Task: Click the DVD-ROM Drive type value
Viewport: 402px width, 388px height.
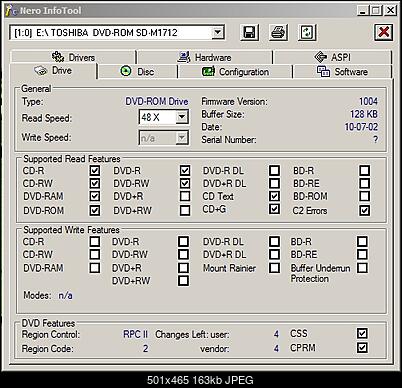Action: click(157, 101)
